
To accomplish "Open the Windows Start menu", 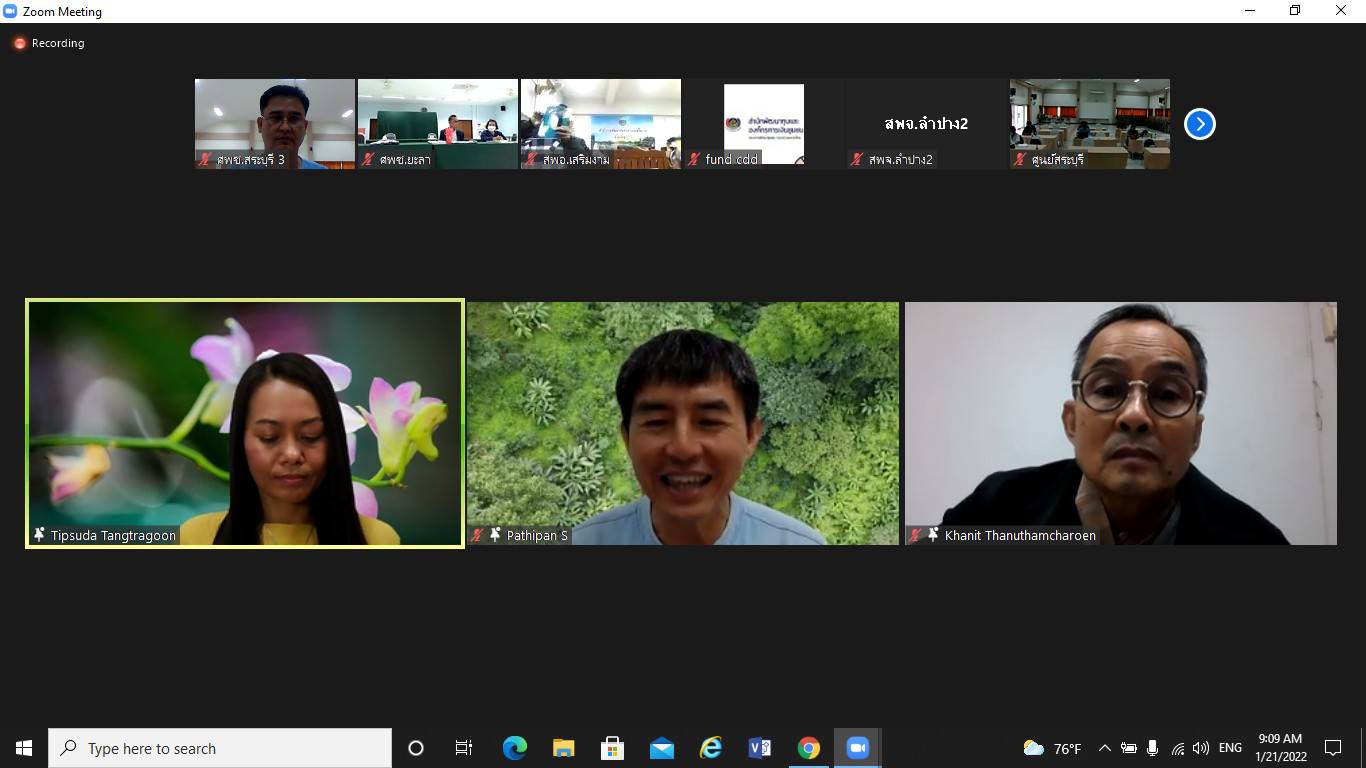I will pyautogui.click(x=24, y=748).
